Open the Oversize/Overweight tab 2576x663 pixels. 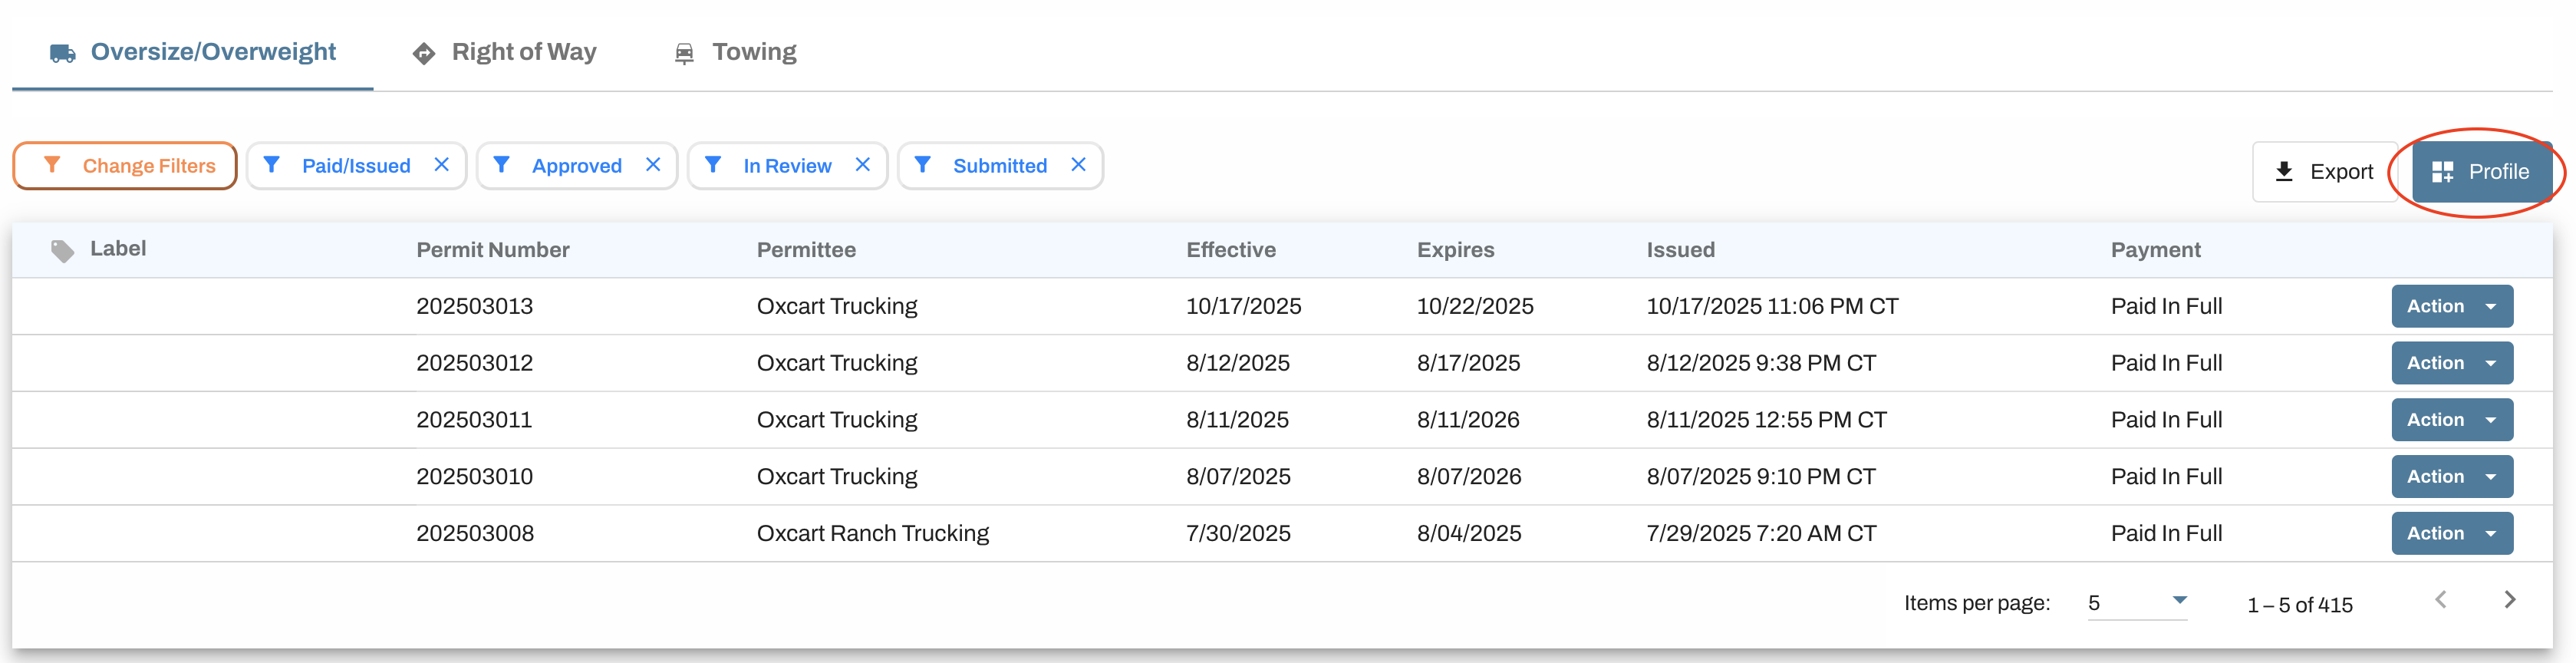(x=193, y=52)
